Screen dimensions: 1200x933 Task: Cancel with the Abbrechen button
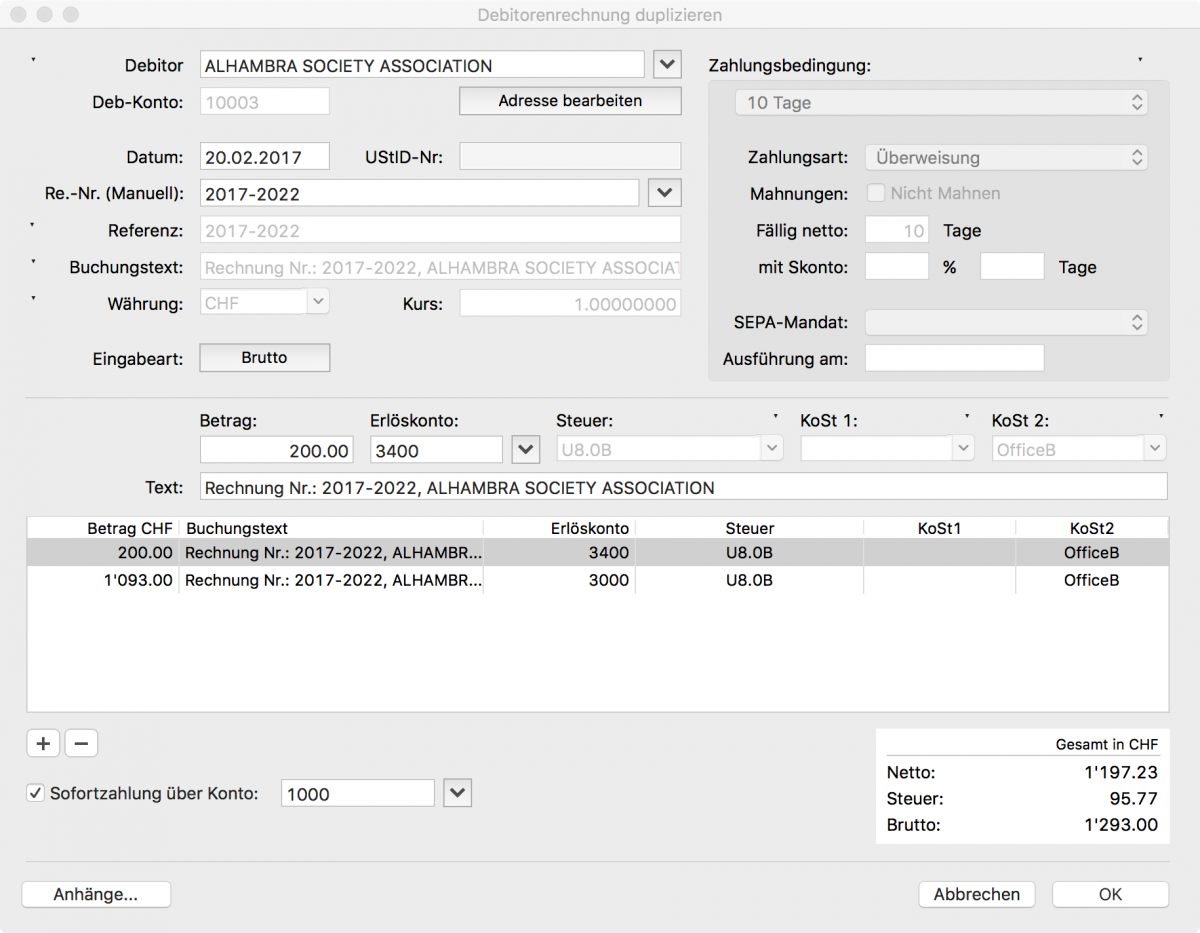pos(976,894)
